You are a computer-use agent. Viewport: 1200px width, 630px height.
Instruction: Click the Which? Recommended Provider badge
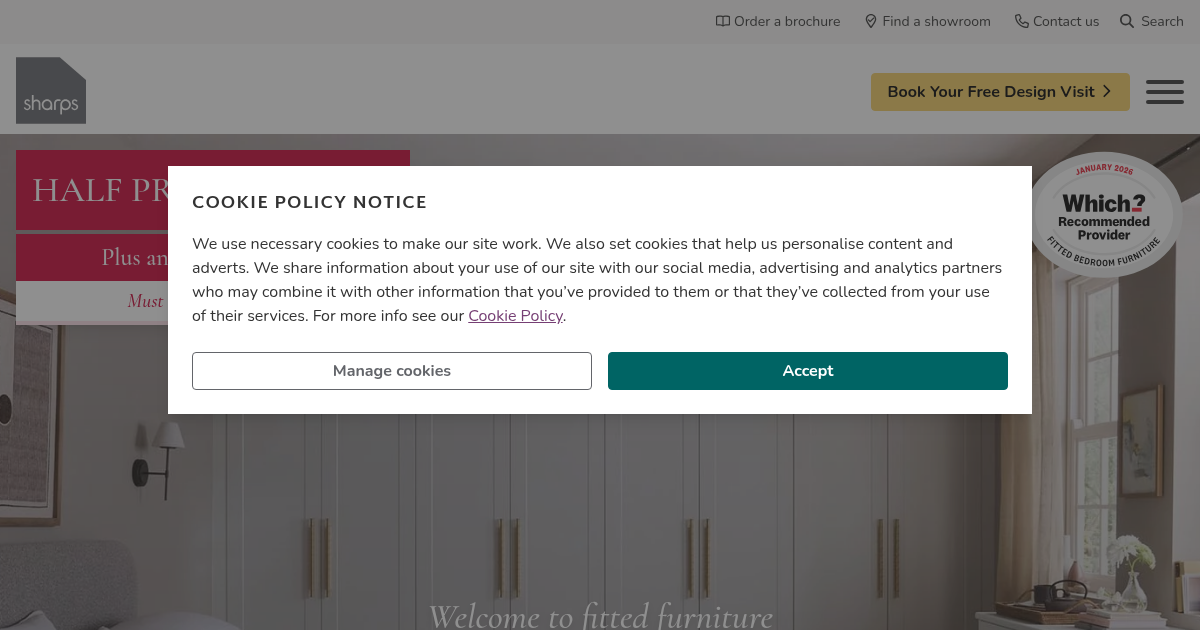click(1105, 216)
